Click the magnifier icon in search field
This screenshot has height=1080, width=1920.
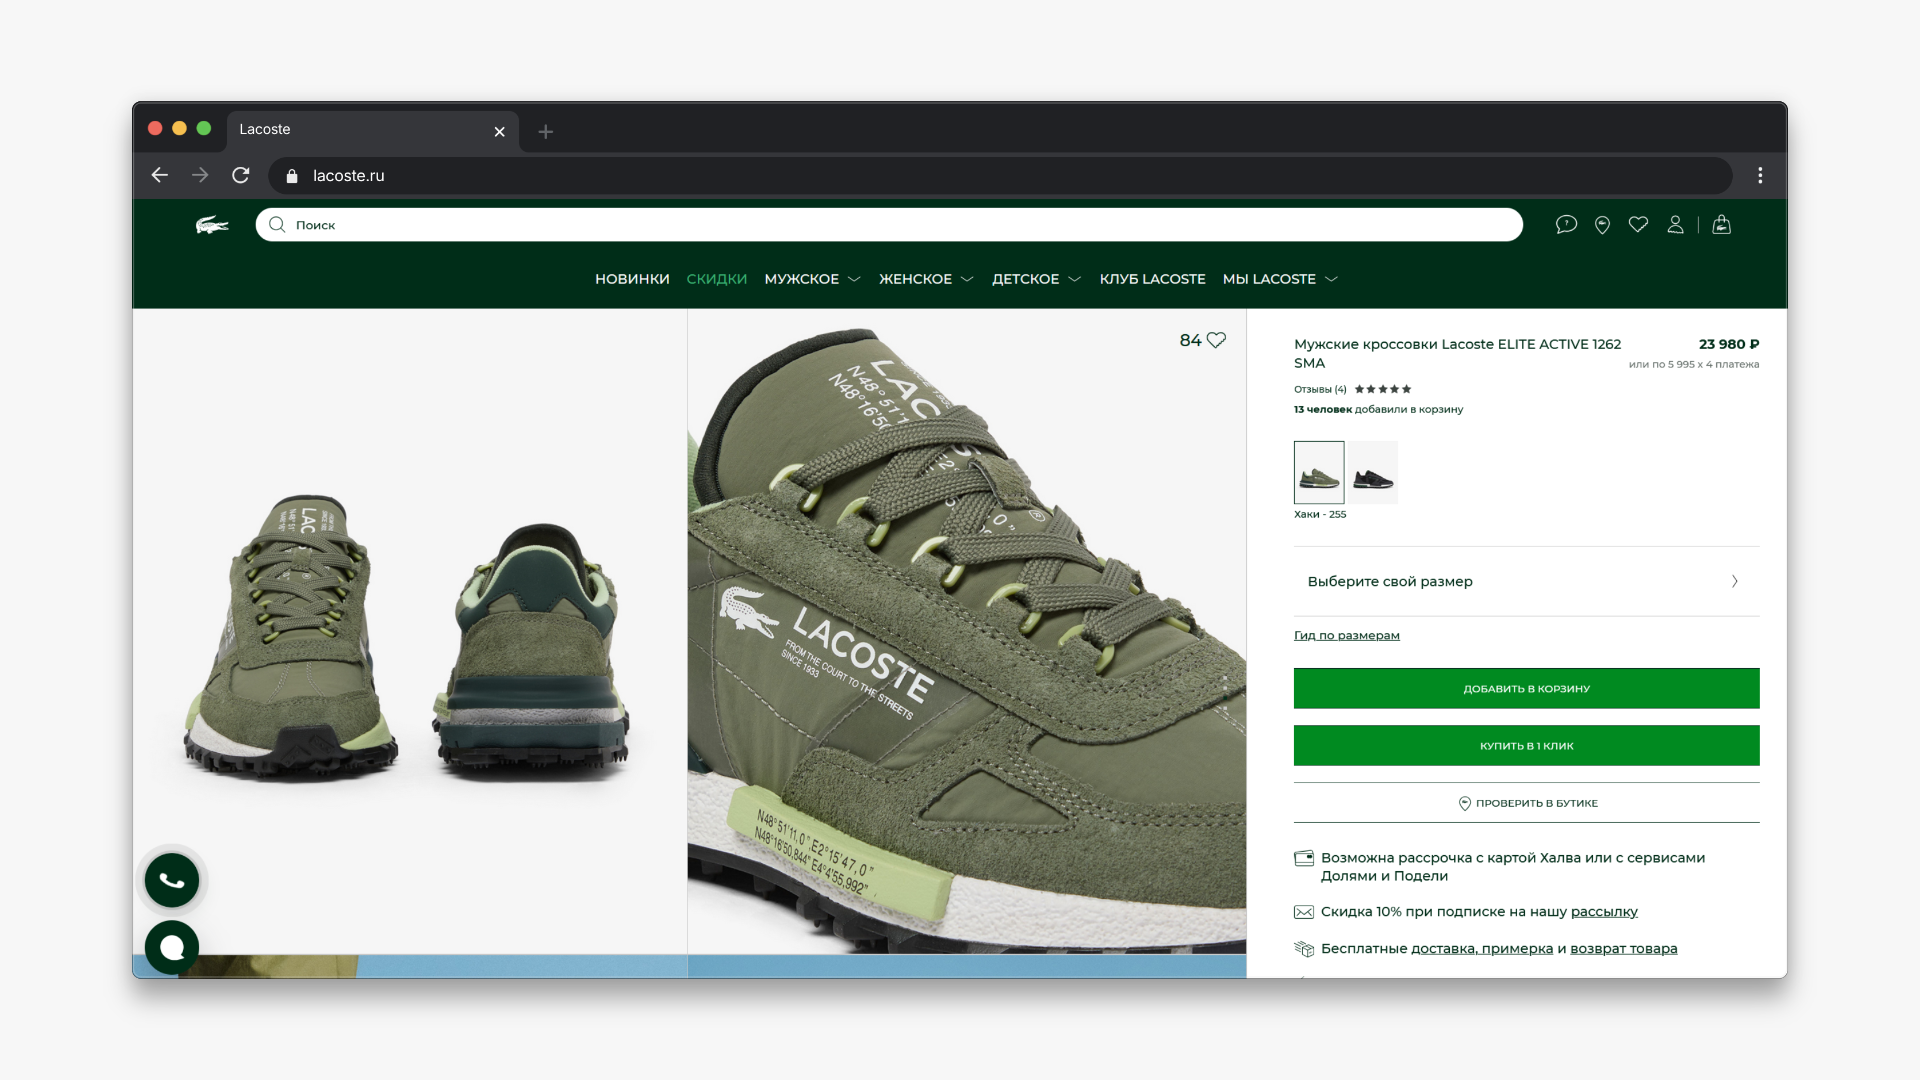tap(277, 225)
